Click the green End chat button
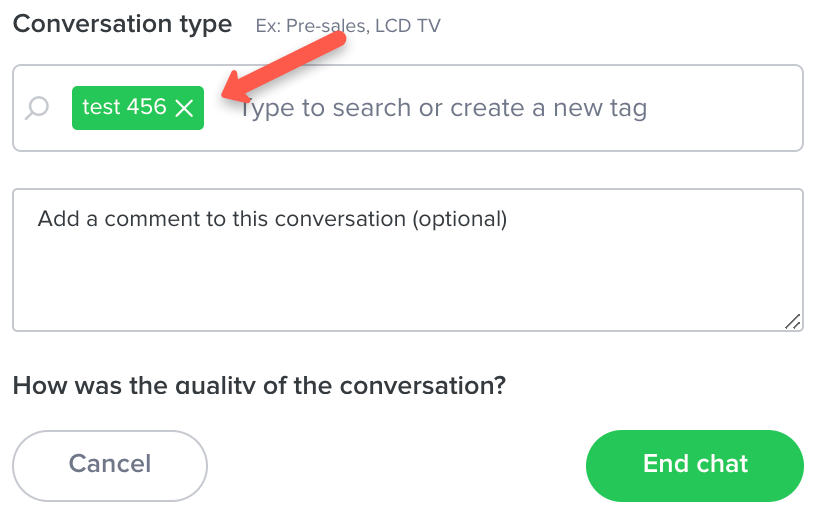820x514 pixels. 694,465
